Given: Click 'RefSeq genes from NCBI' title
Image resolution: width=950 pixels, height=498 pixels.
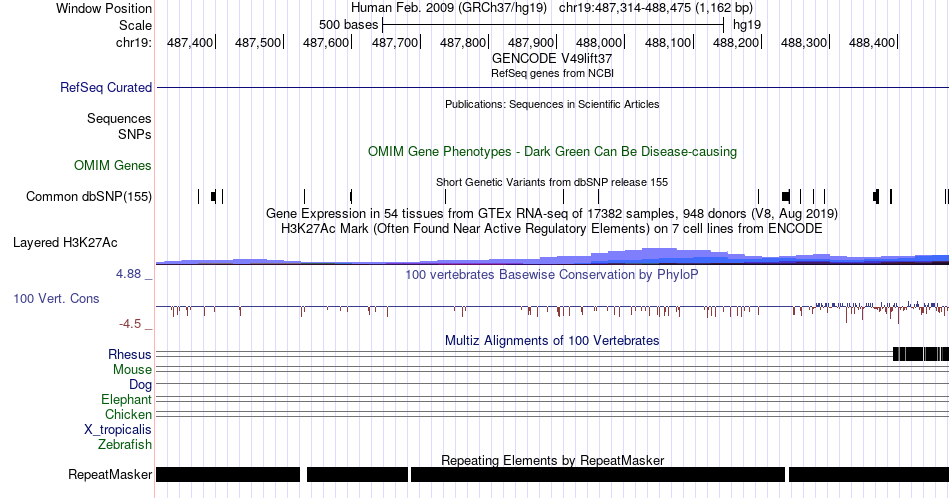Looking at the screenshot, I should click(552, 73).
